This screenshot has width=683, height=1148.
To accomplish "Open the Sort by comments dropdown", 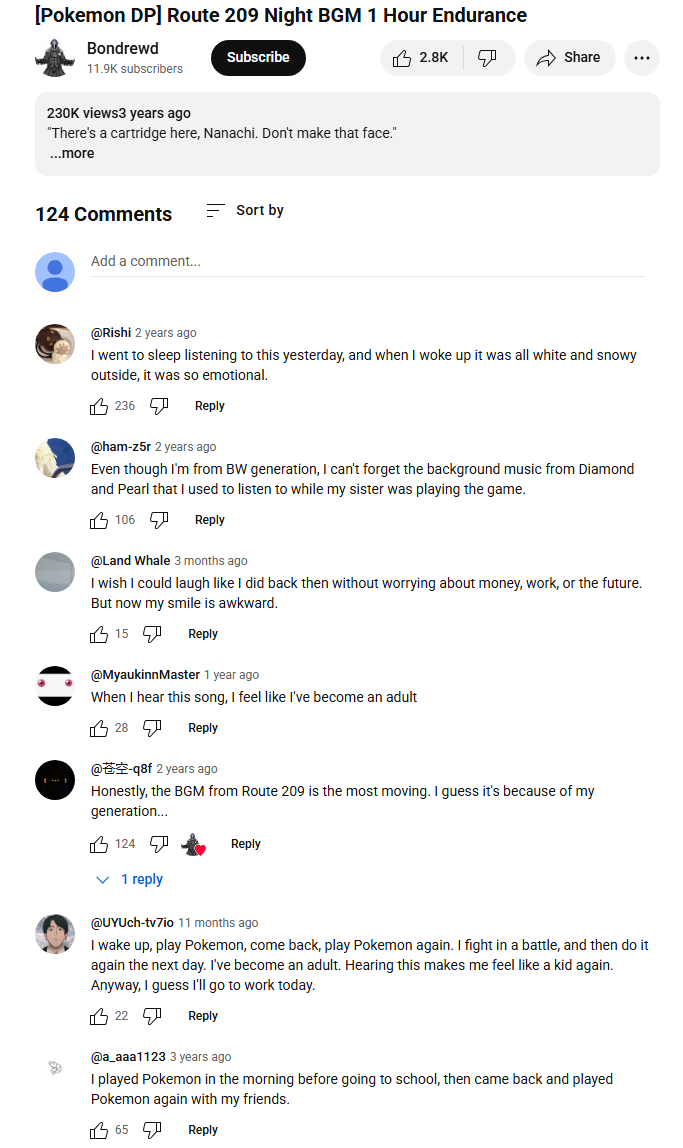I will point(245,210).
